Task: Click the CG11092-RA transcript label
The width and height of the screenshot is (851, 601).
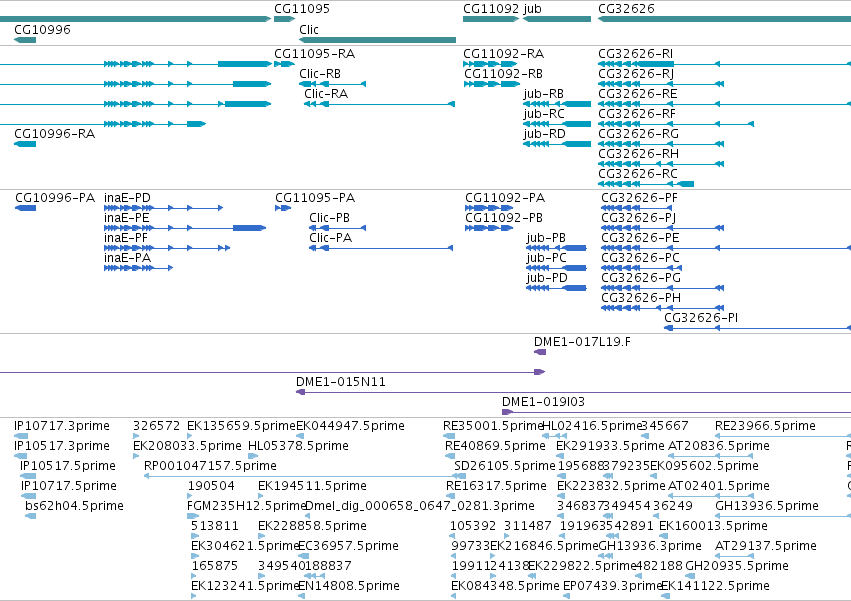Action: tap(503, 54)
